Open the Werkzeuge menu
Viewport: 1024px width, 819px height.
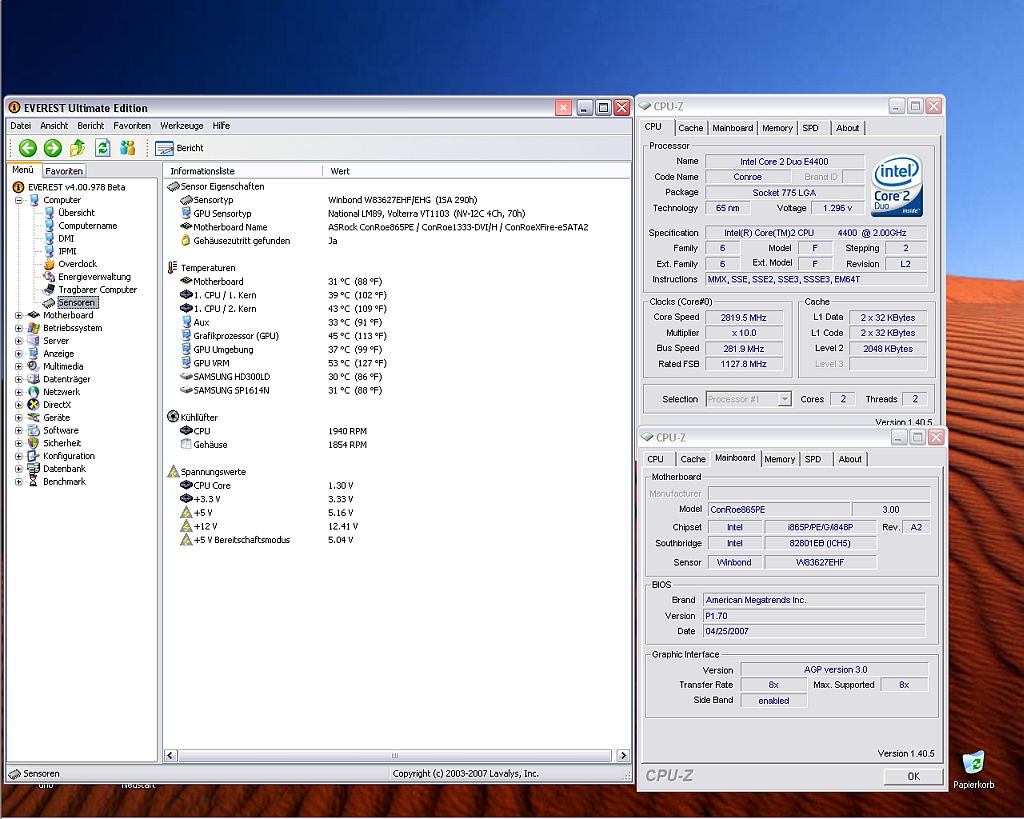(x=182, y=126)
